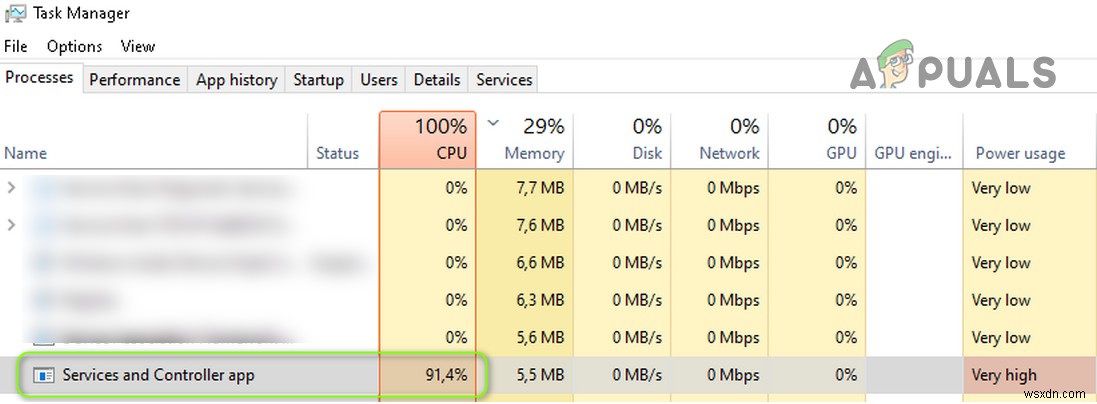The height and width of the screenshot is (404, 1097).
Task: Sort by the Memory column header
Action: coord(526,140)
